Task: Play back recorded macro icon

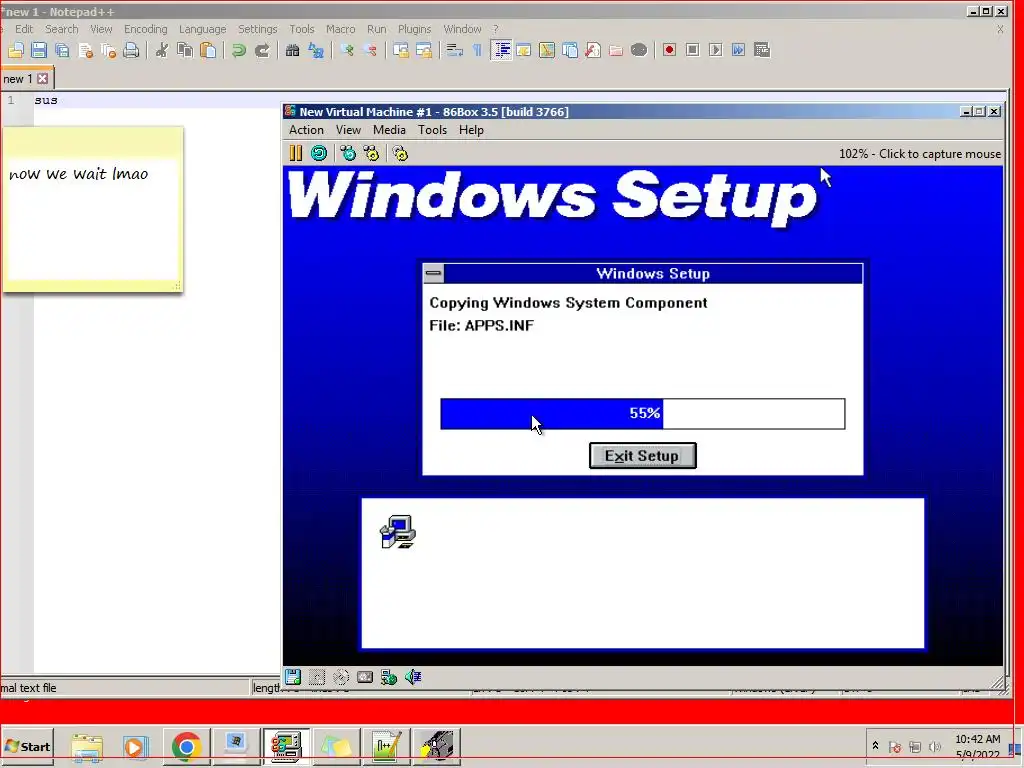Action: tap(716, 50)
